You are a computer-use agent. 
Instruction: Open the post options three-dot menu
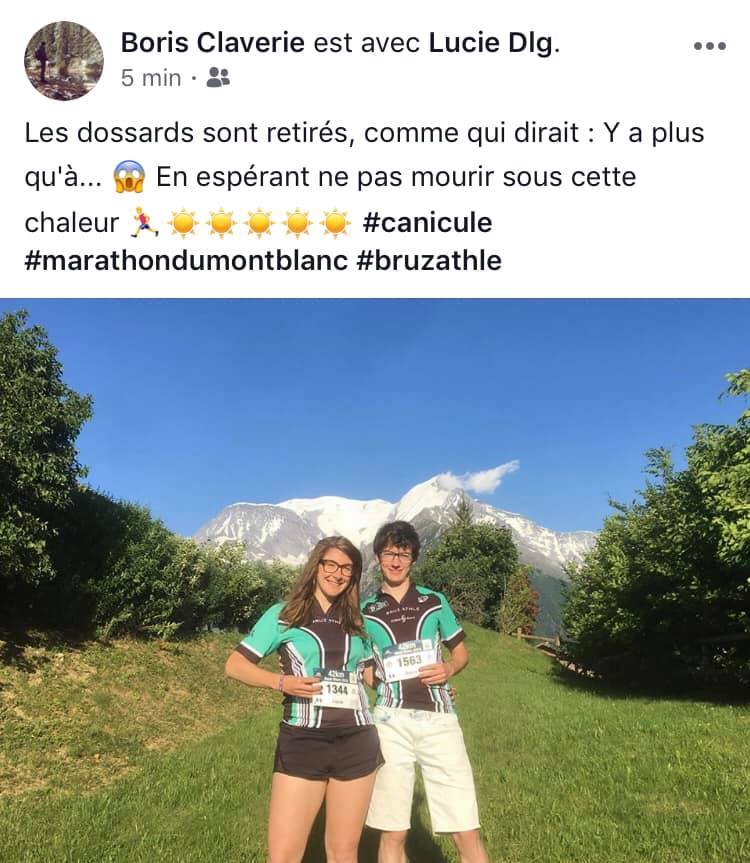[x=710, y=46]
